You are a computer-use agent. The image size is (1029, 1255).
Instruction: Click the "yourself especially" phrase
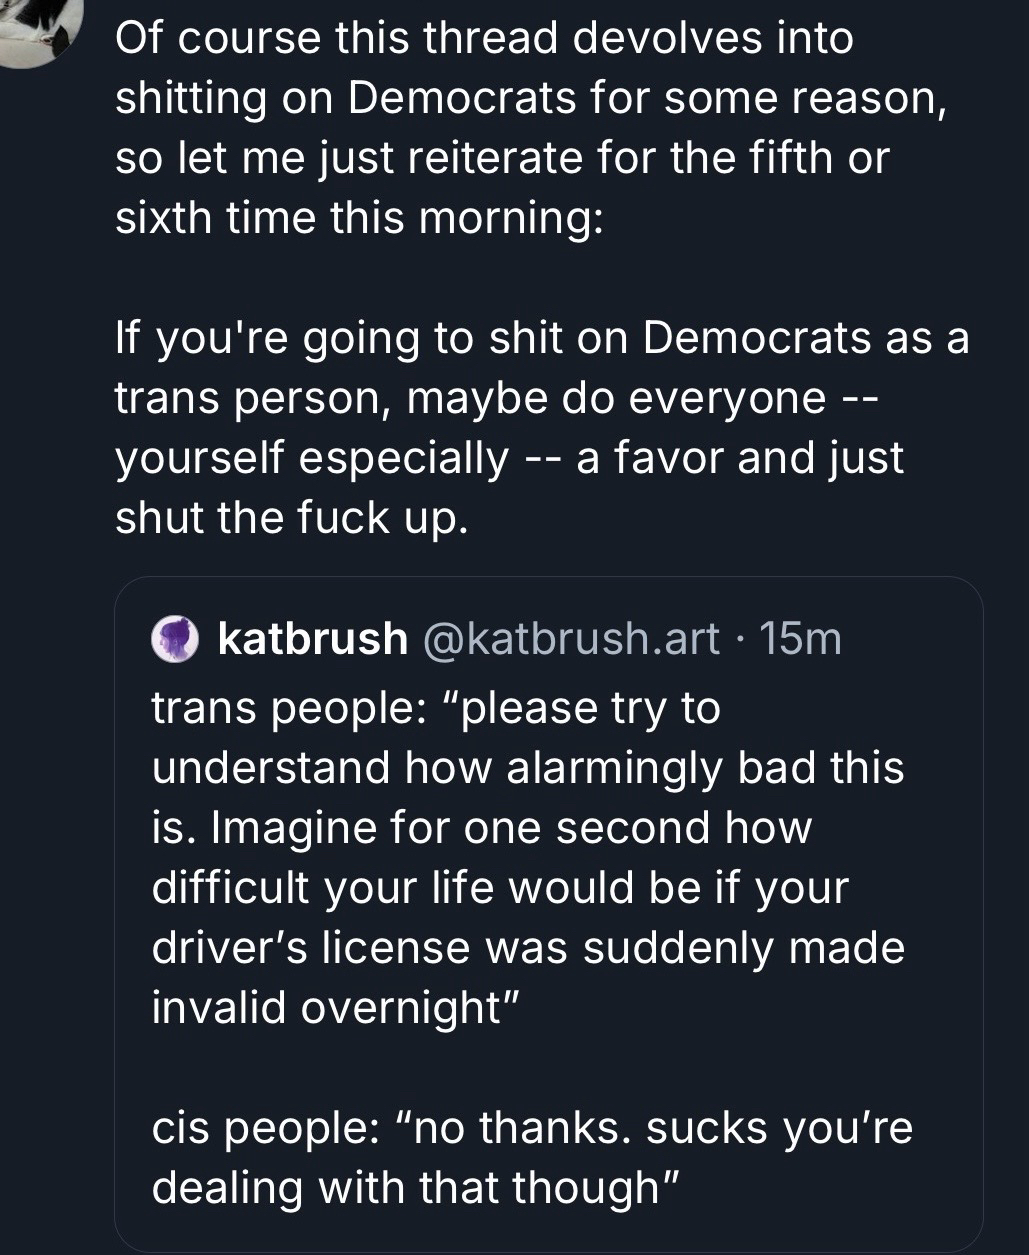tap(312, 458)
